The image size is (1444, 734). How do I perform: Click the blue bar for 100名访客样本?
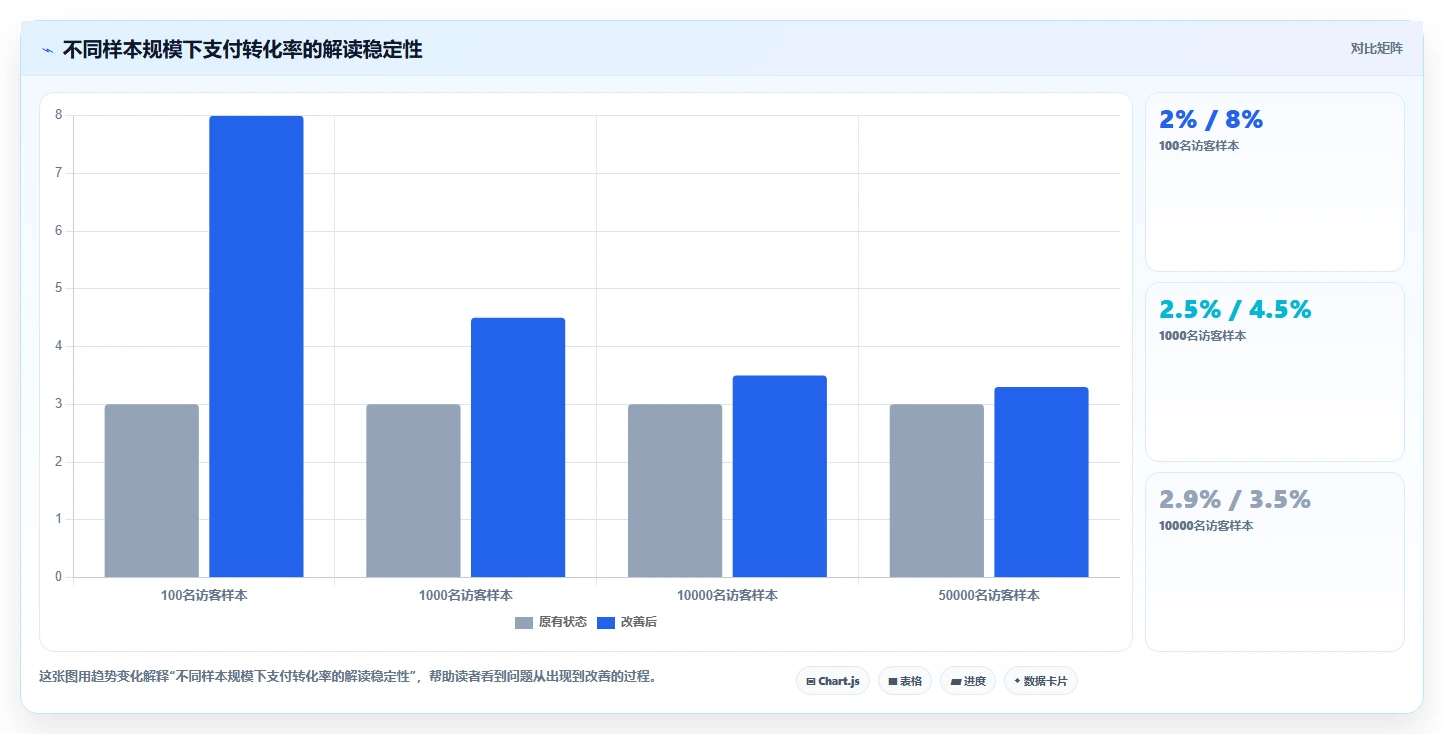256,346
